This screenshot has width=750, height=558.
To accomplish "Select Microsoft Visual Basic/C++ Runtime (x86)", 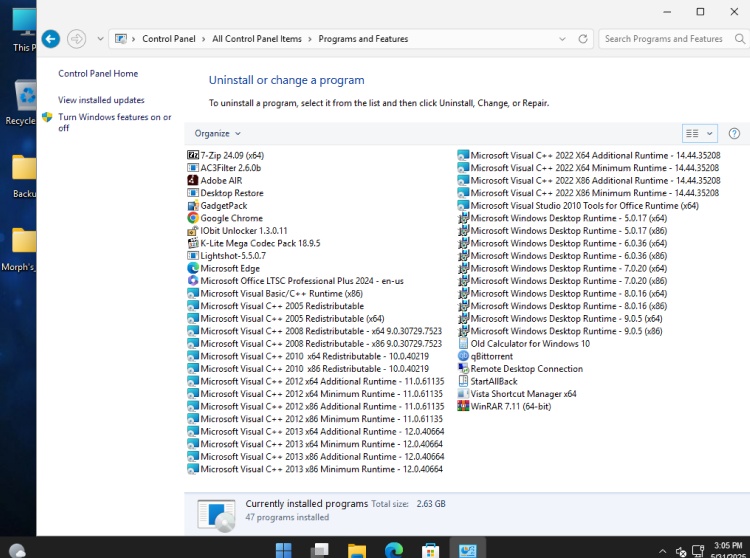I will pos(275,293).
